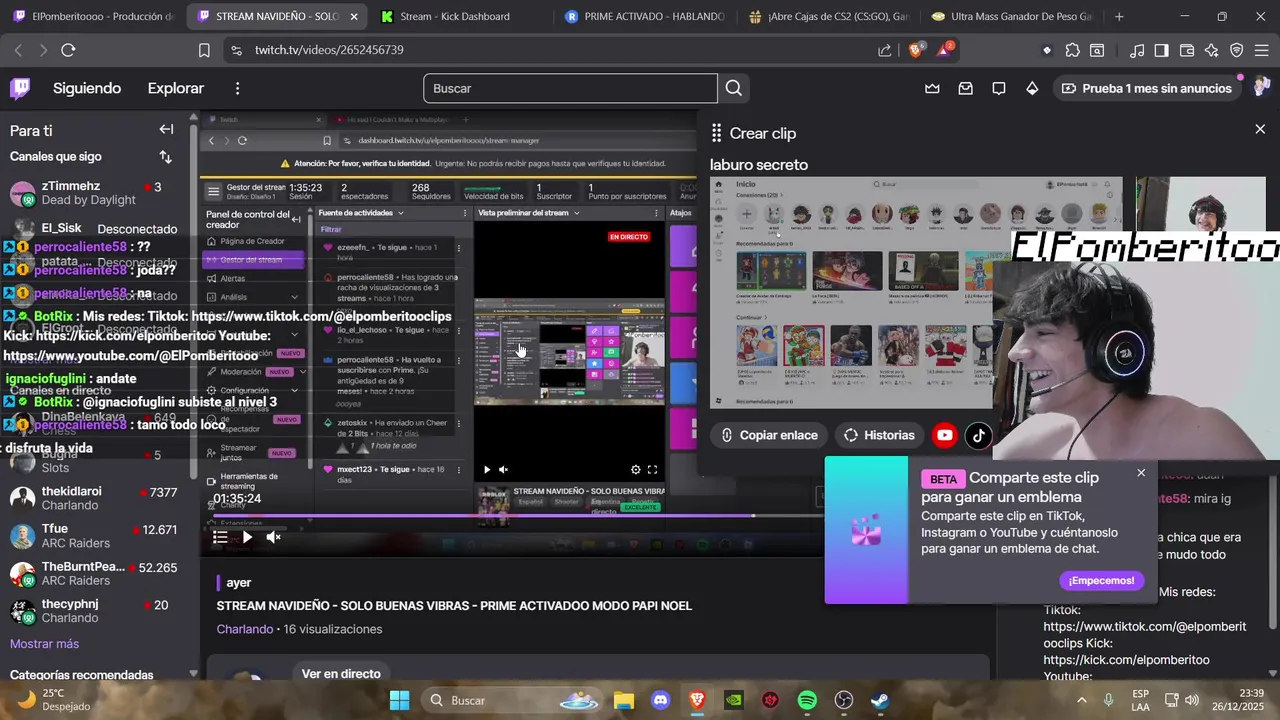This screenshot has width=1280, height=720.
Task: Focus the Twitch Buscar search field
Action: coord(570,88)
